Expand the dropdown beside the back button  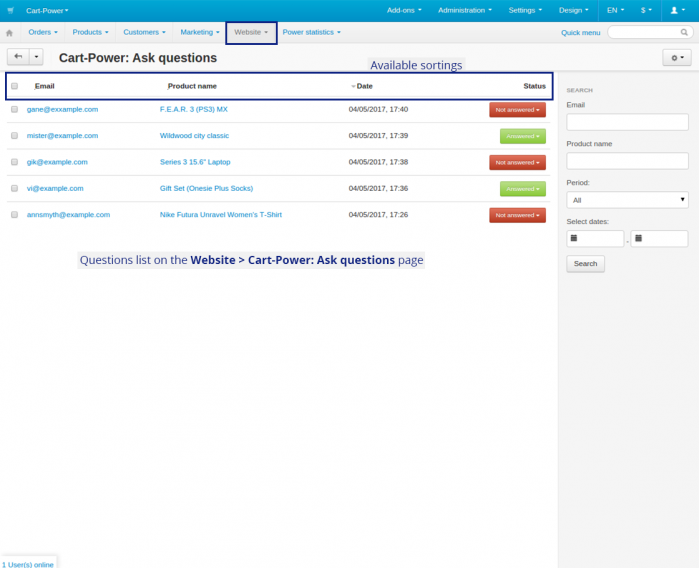(36, 57)
